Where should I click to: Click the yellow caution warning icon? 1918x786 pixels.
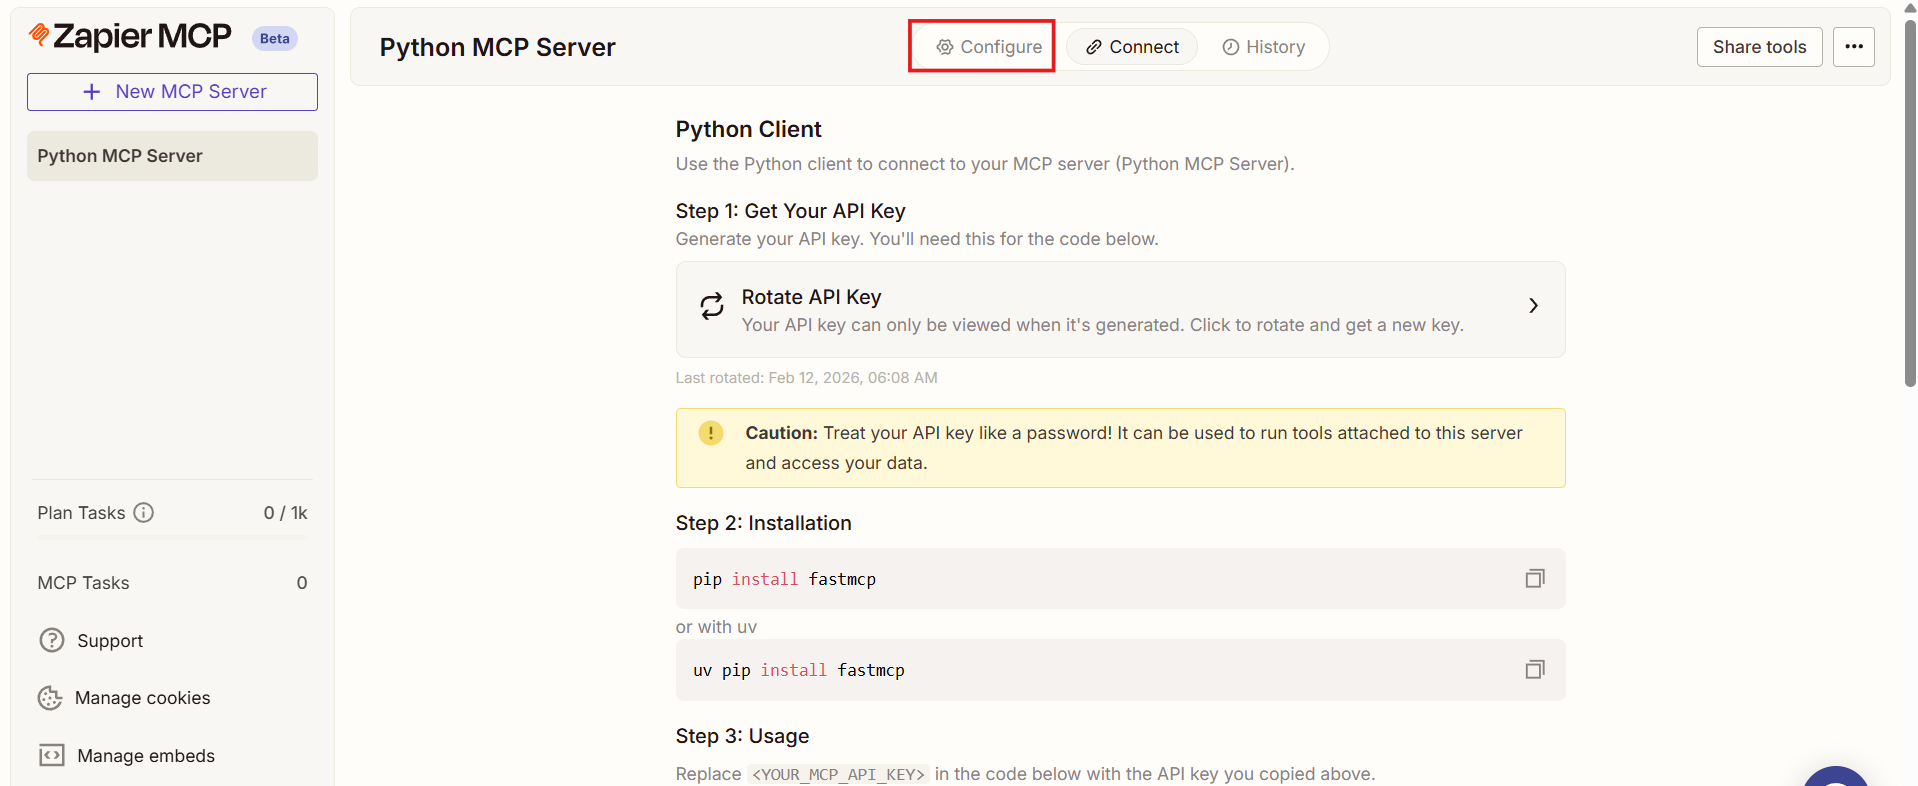710,434
